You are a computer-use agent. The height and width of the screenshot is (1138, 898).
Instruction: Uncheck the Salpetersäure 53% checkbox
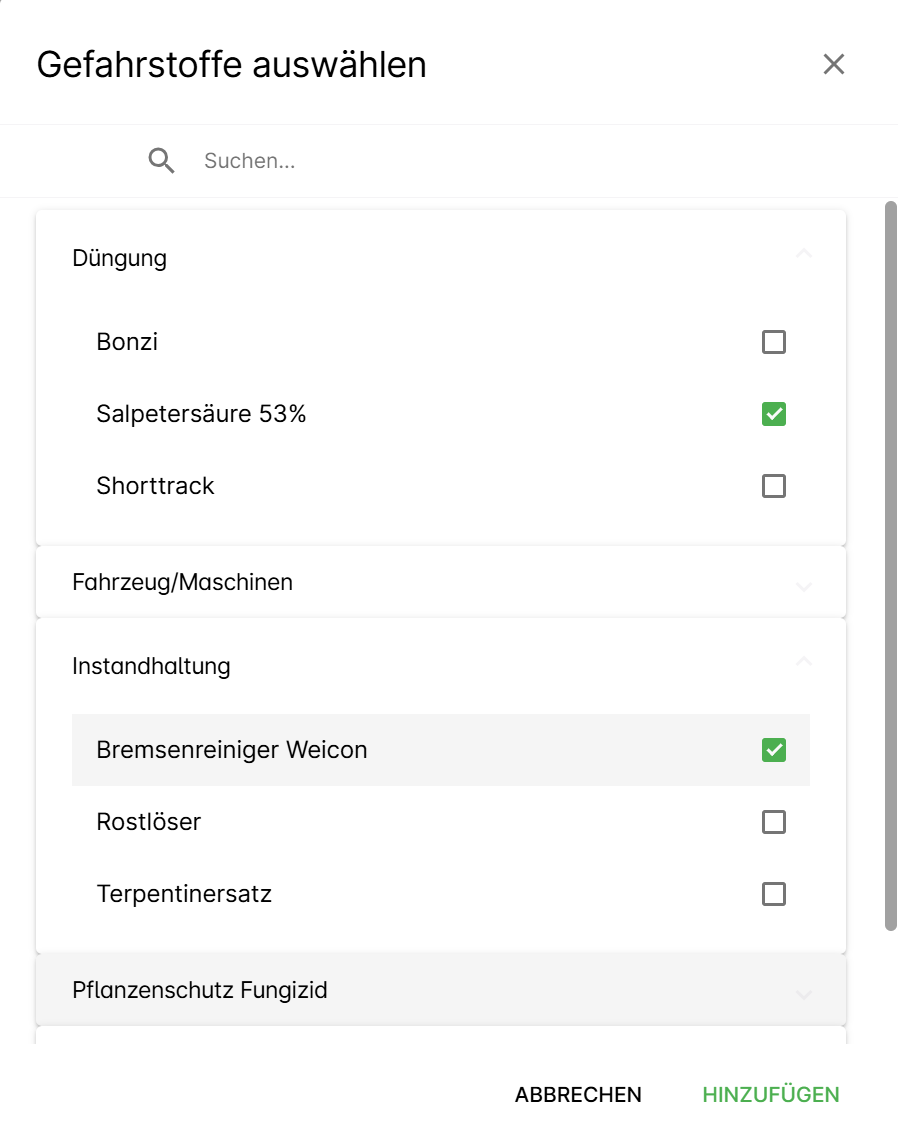[x=773, y=414]
